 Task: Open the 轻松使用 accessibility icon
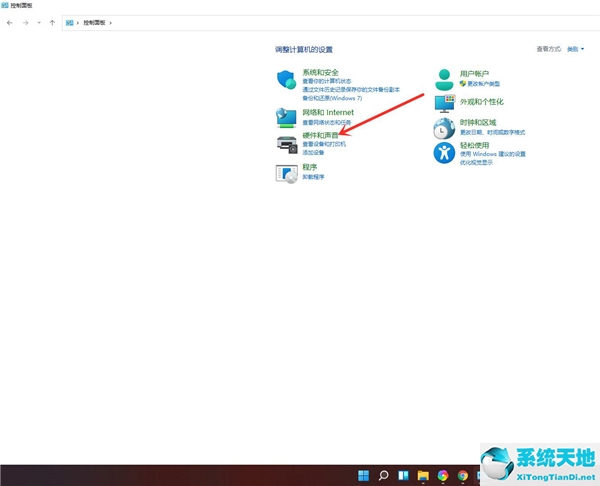click(x=444, y=153)
